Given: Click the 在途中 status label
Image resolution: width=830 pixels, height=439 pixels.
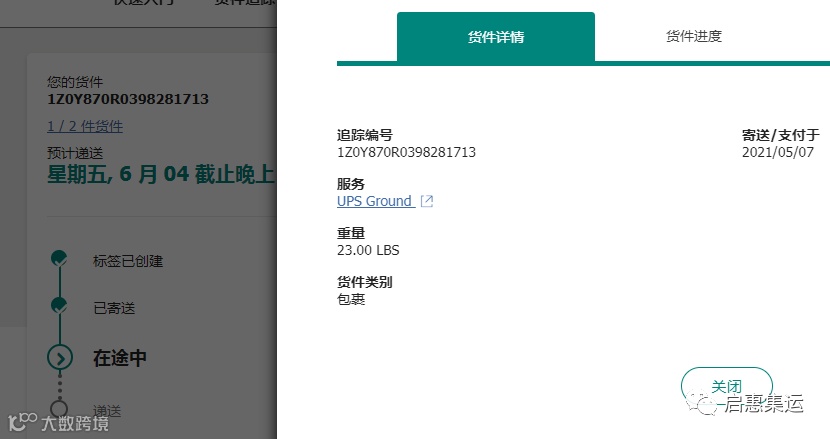Looking at the screenshot, I should coord(120,359).
